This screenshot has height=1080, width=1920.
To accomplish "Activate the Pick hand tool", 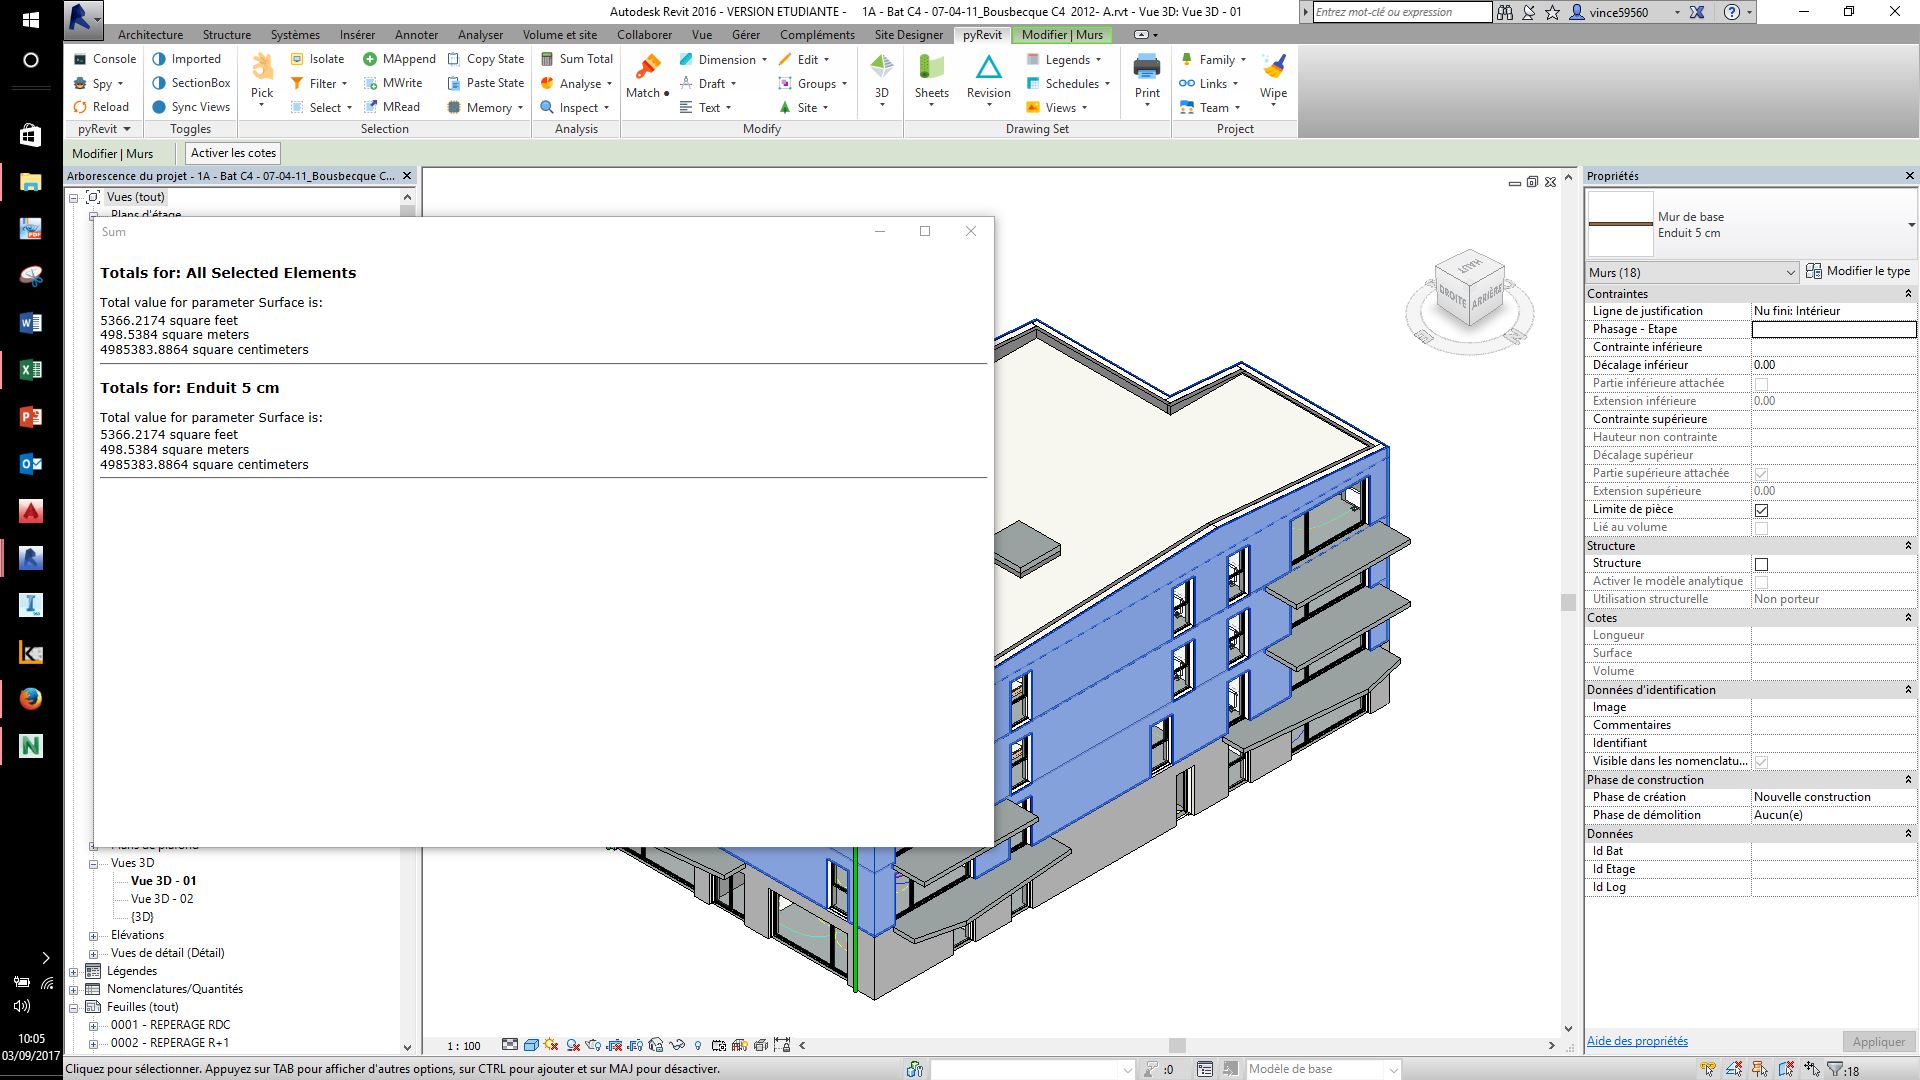I will [x=262, y=68].
